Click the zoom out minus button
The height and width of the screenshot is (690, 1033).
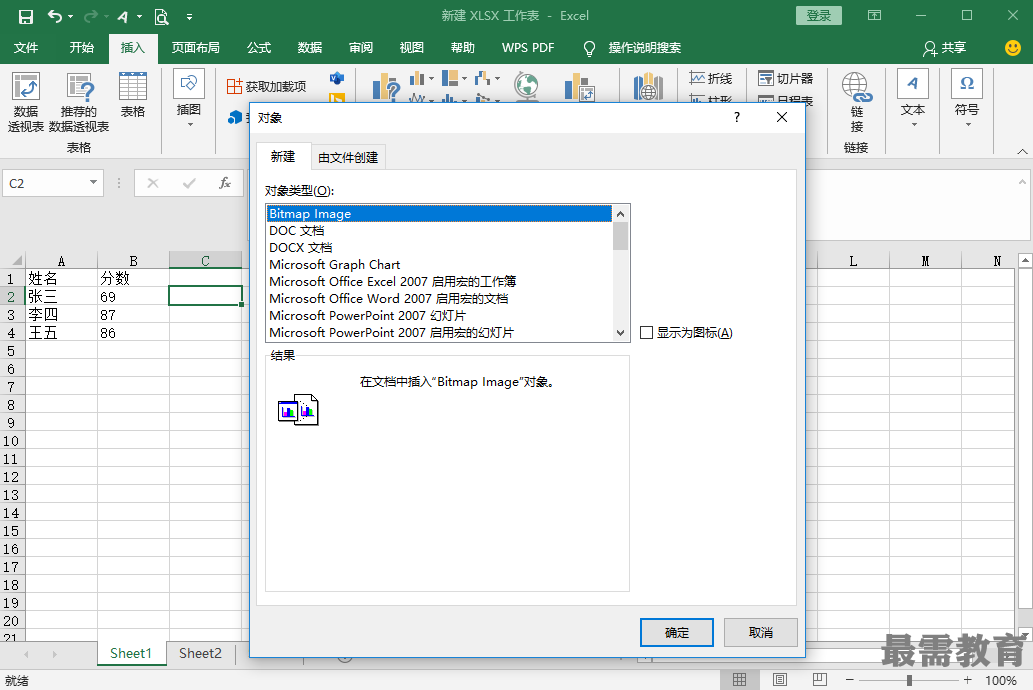850,679
